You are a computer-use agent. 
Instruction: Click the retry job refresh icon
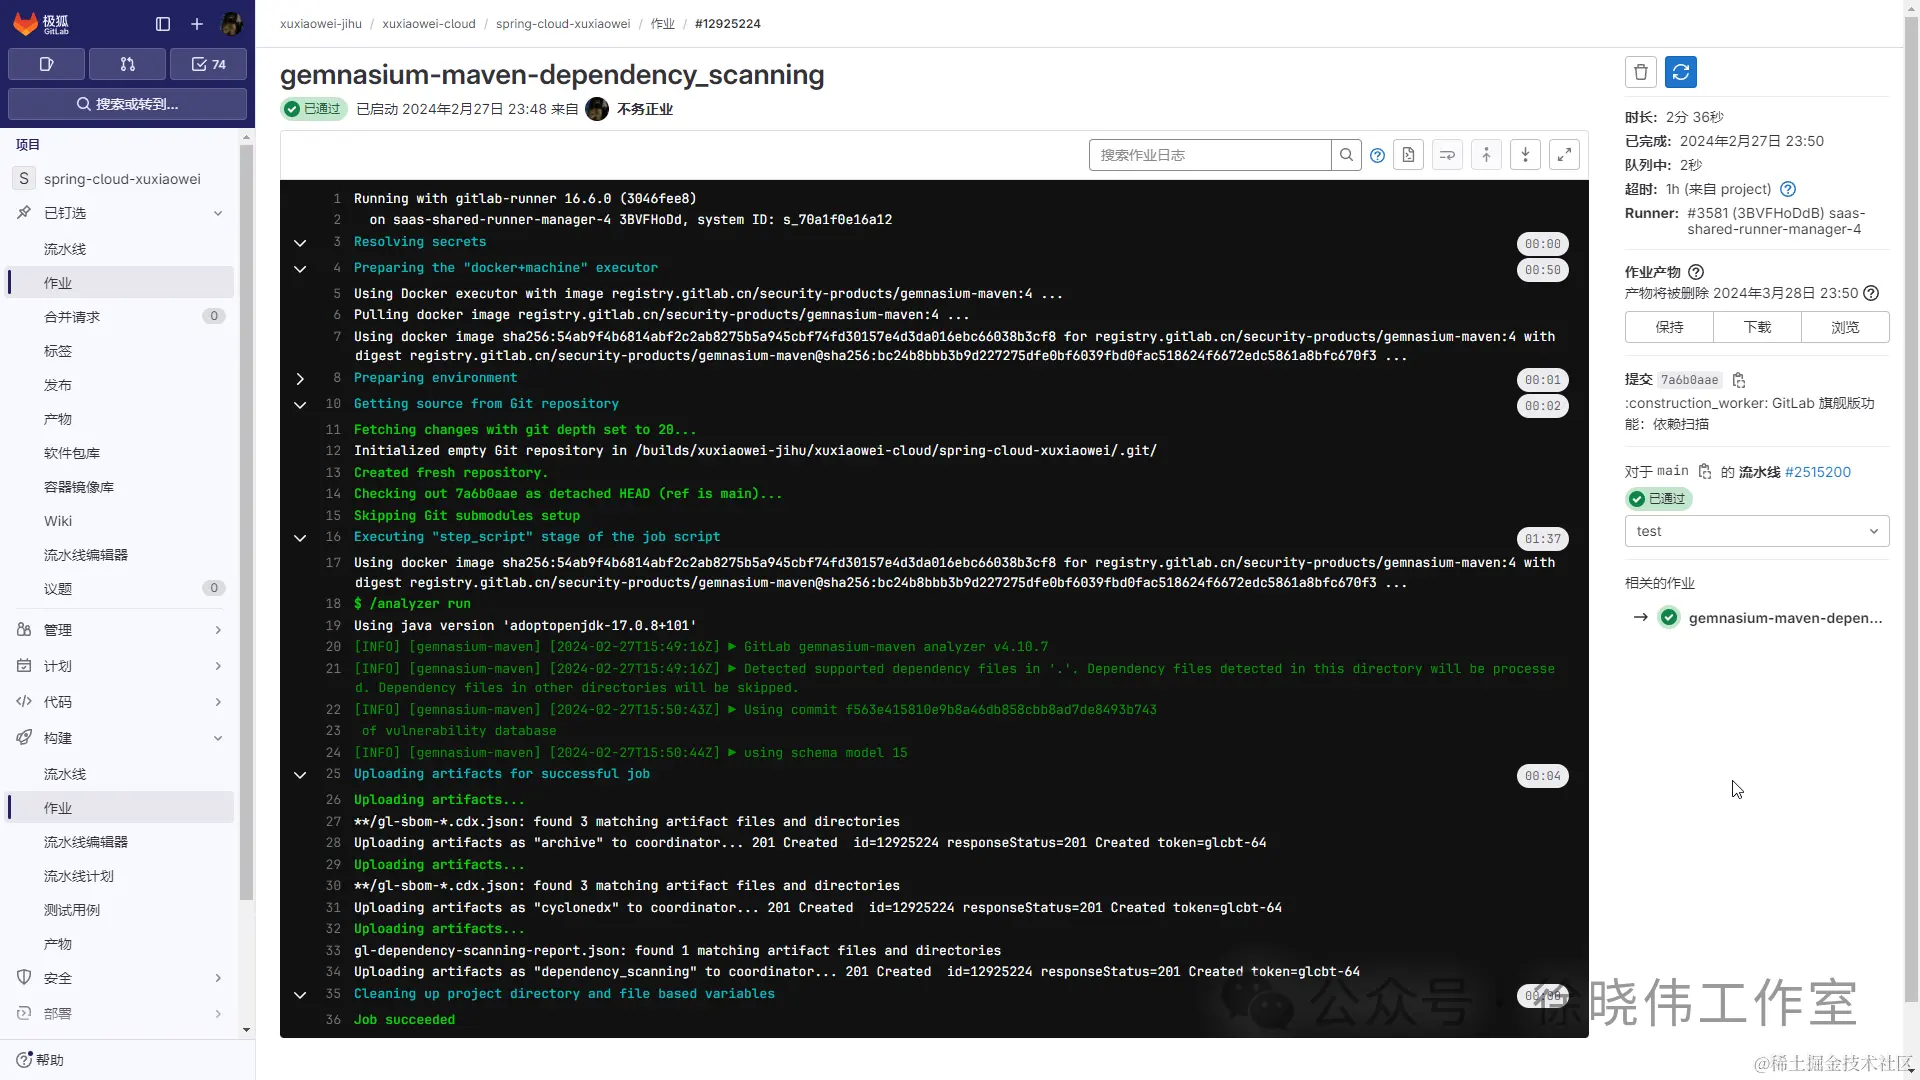point(1680,72)
